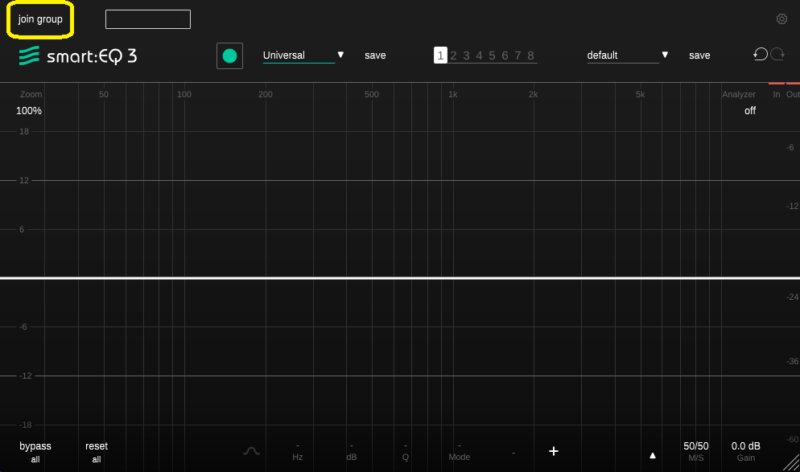Switch to state slot 4

(x=479, y=56)
